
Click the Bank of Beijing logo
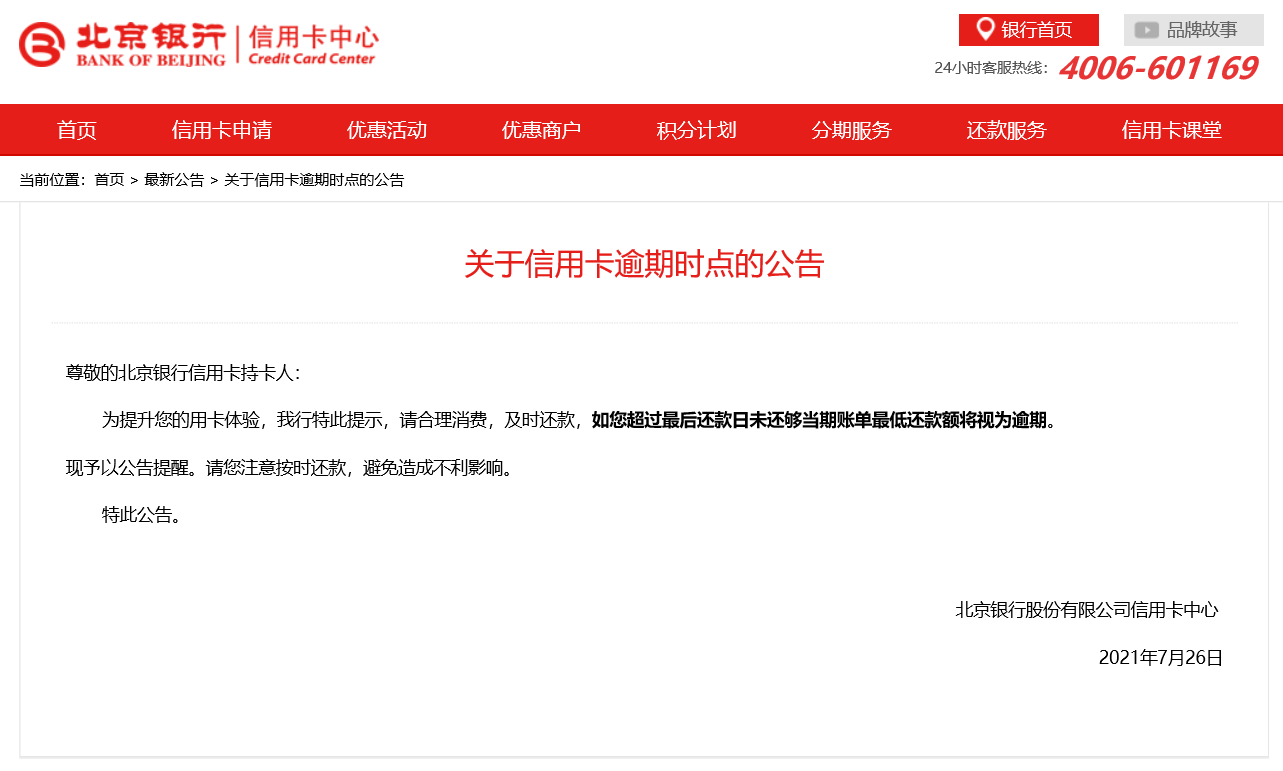(122, 45)
